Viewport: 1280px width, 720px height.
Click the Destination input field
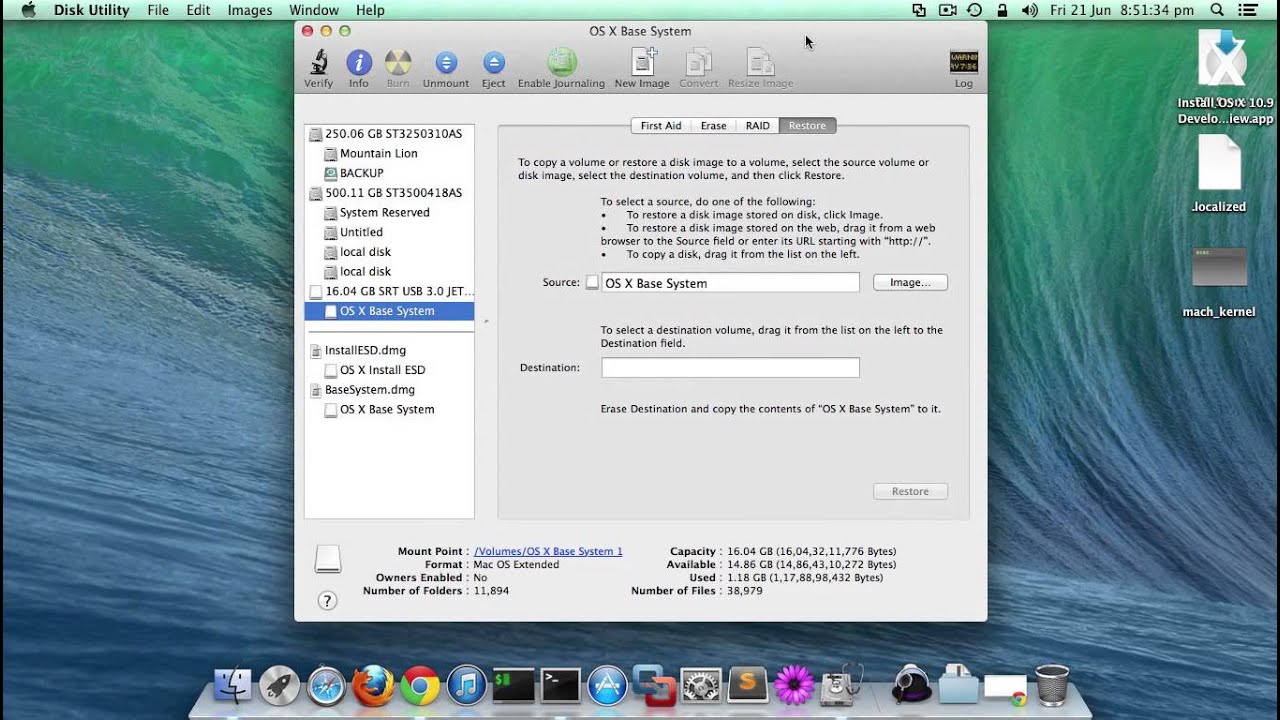coord(730,368)
